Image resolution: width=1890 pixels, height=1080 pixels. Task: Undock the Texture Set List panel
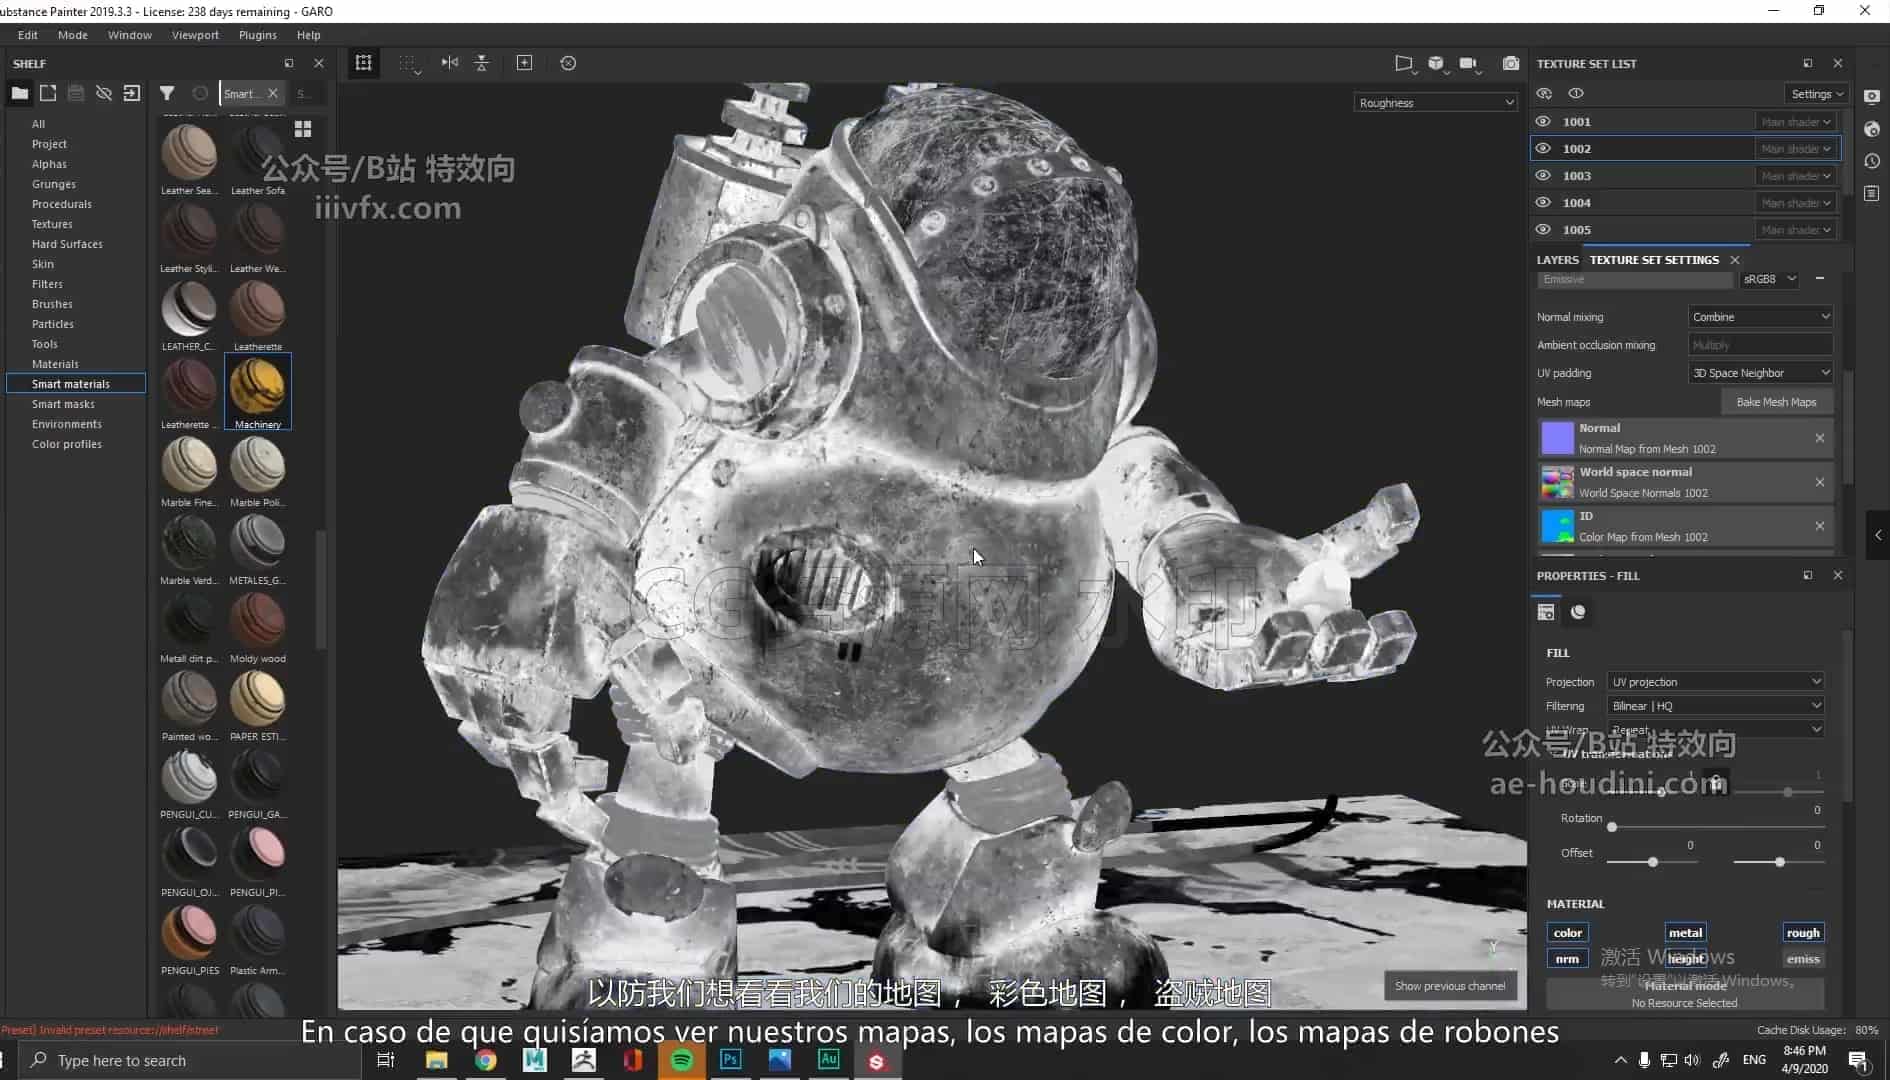pos(1808,63)
